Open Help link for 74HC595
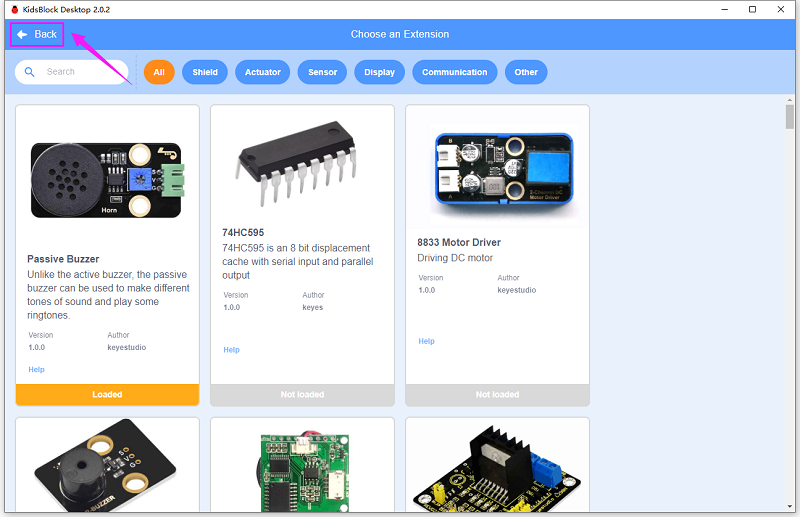This screenshot has width=800, height=517. (231, 350)
